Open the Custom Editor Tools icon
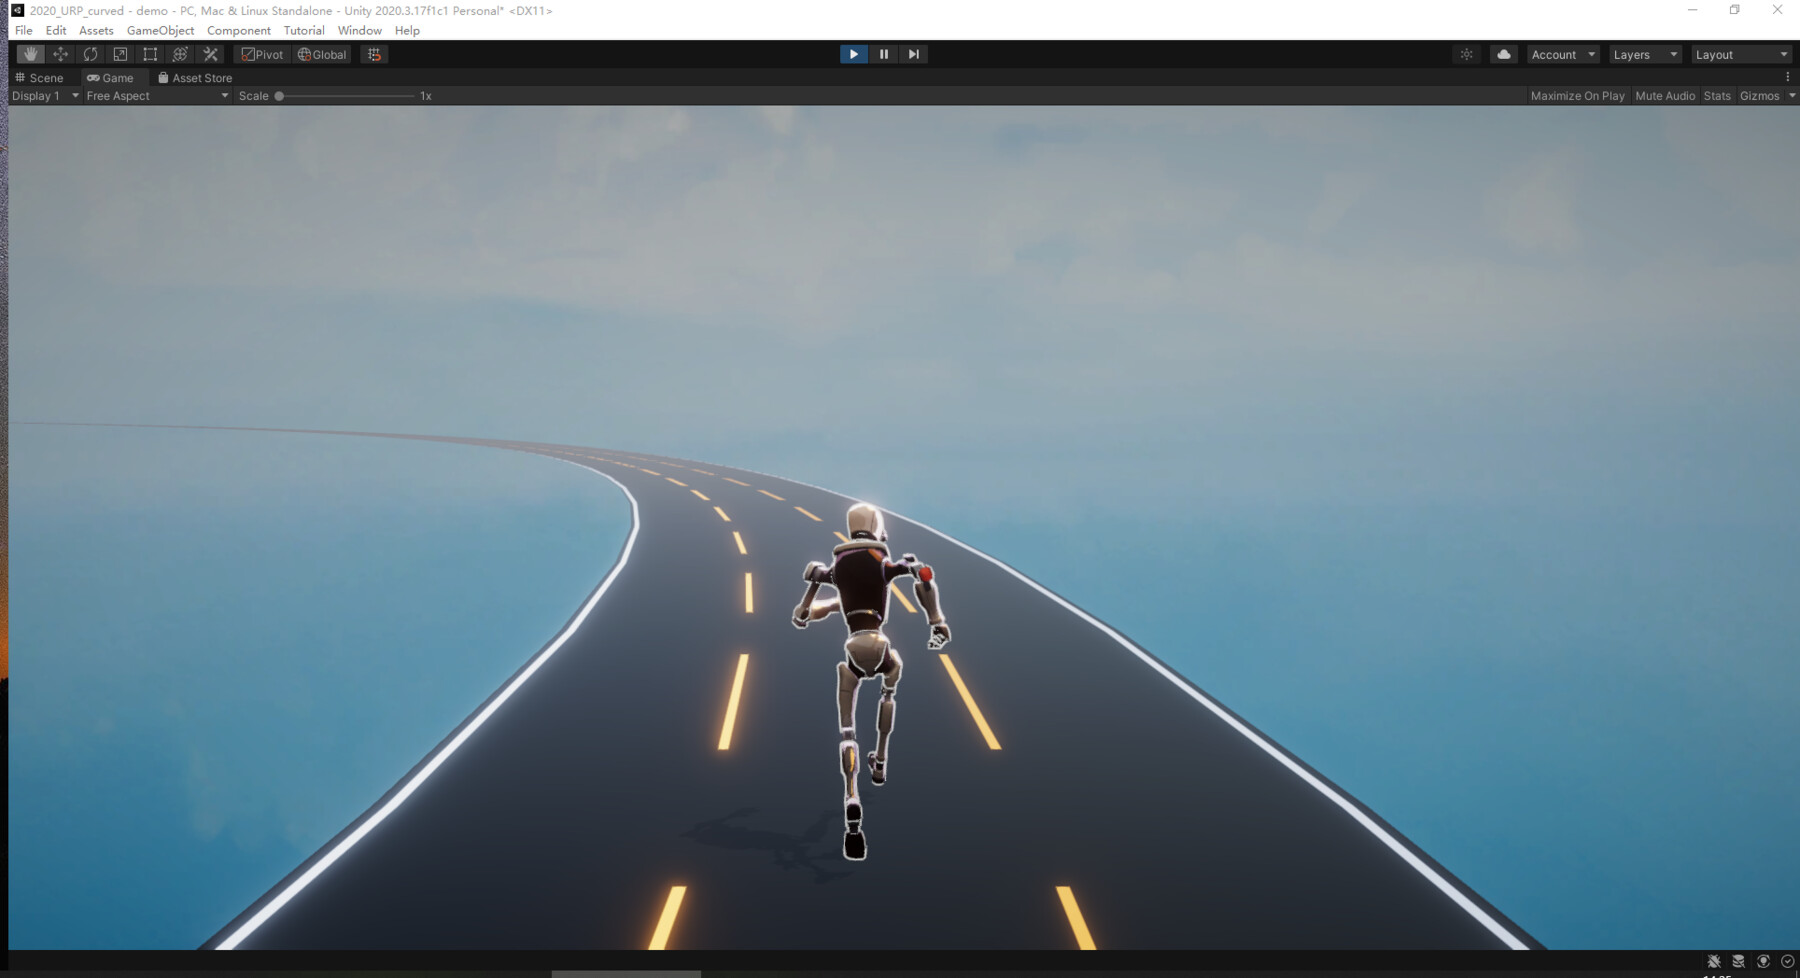The image size is (1800, 978). click(x=210, y=54)
